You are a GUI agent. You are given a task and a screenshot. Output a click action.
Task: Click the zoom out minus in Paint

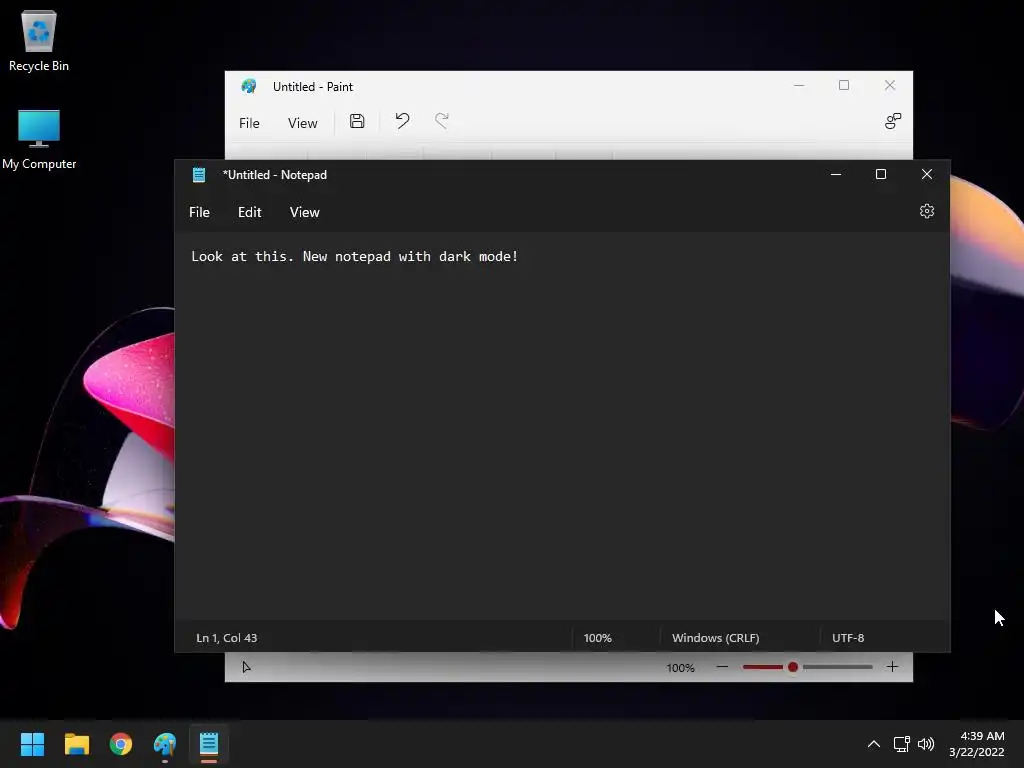(722, 667)
